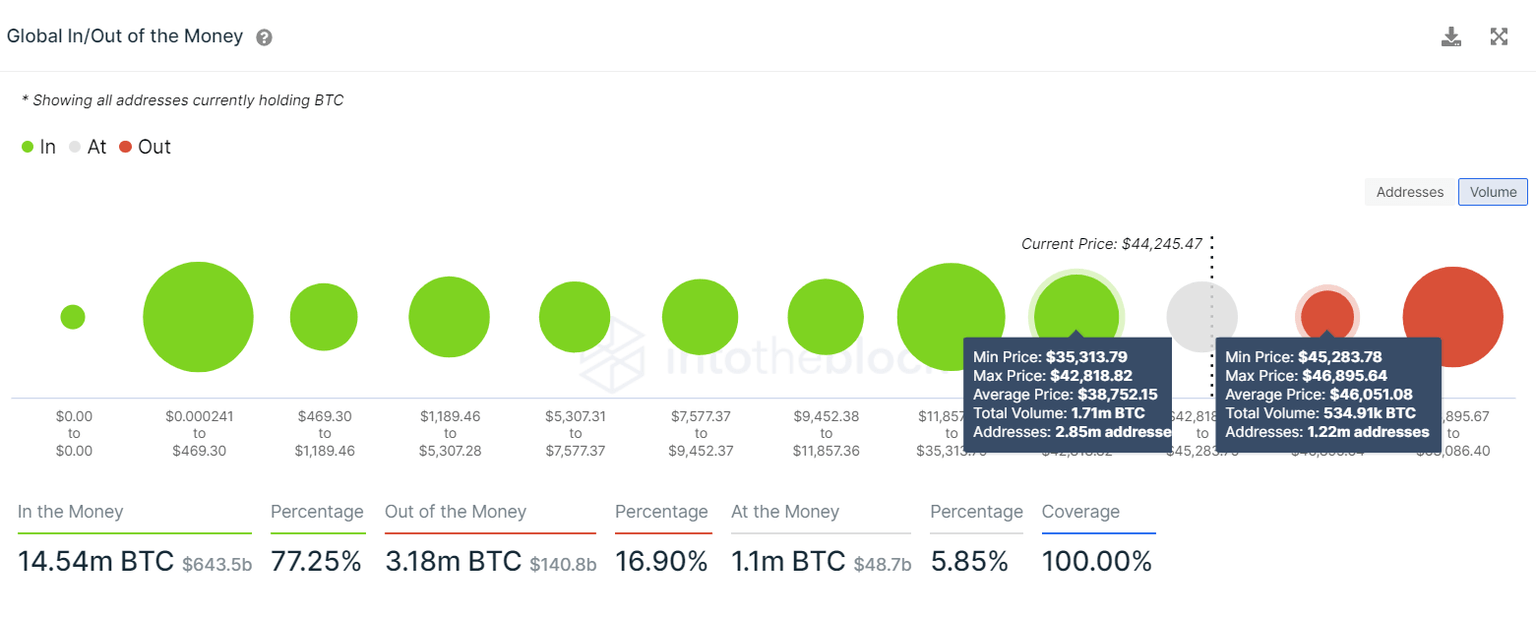Viewport: 1536px width, 619px height.
Task: Toggle the 'At' series visibility
Action: pos(88,146)
